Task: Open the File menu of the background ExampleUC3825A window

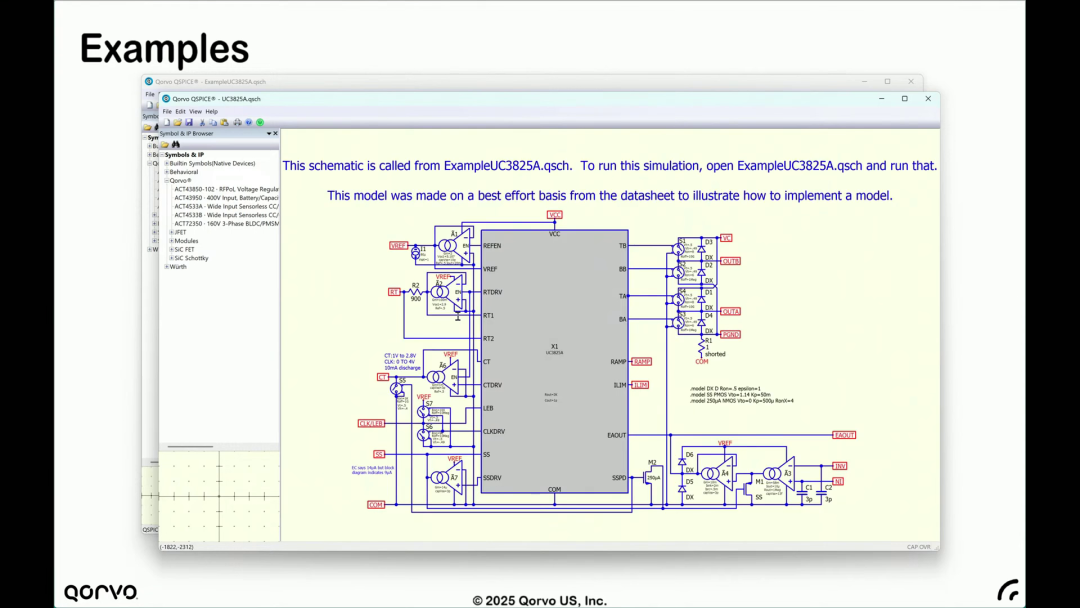Action: 150,94
